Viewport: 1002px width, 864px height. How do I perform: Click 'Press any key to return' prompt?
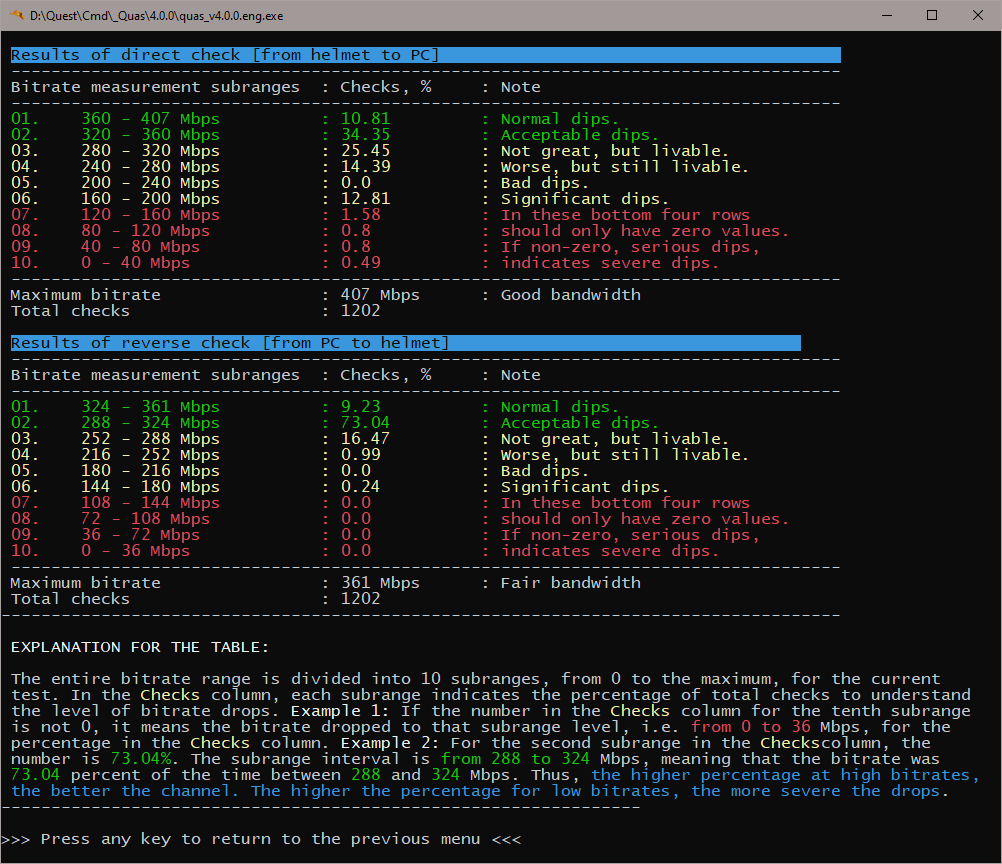click(261, 839)
